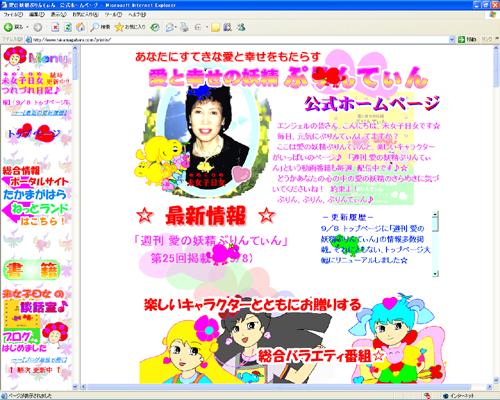Open the トップページ link in sidebar
Viewport: 500px width, 400px height.
tap(34, 134)
